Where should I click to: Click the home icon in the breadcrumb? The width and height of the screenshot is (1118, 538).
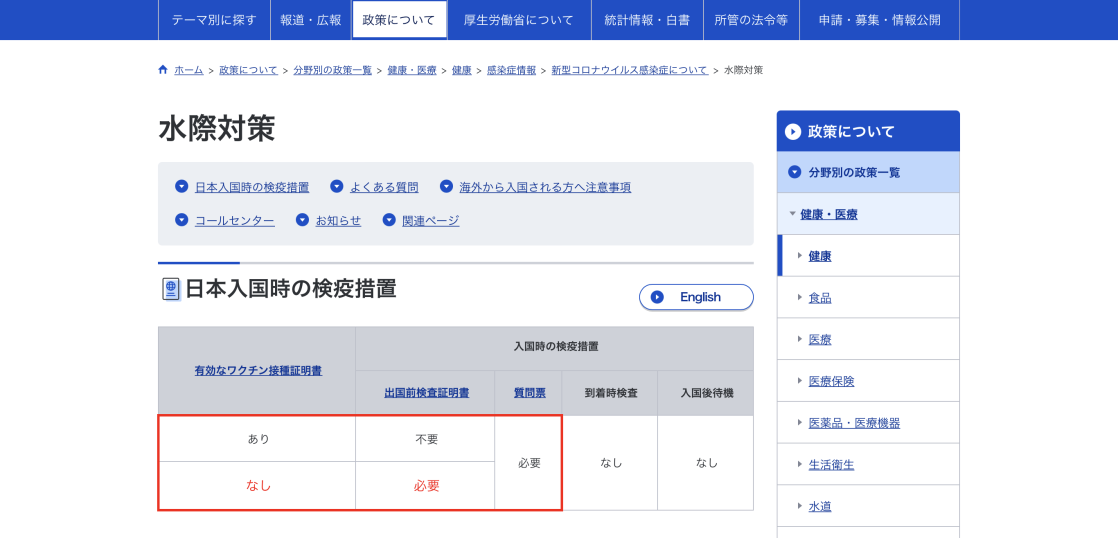[x=163, y=70]
